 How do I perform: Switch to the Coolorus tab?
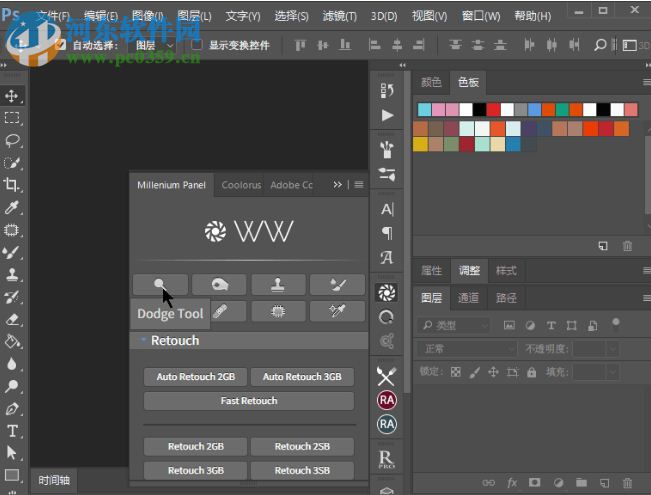coord(241,185)
